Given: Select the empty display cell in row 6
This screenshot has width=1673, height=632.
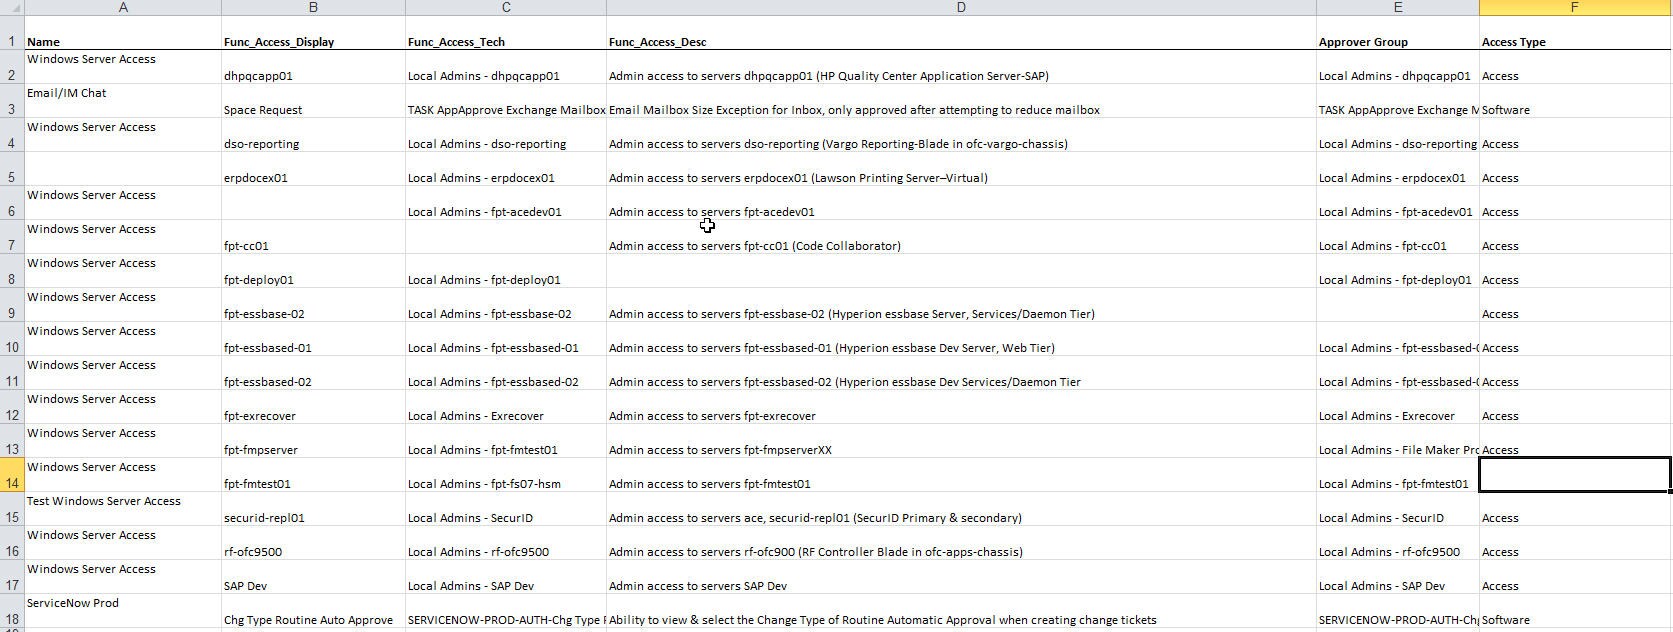Looking at the screenshot, I should pyautogui.click(x=313, y=203).
